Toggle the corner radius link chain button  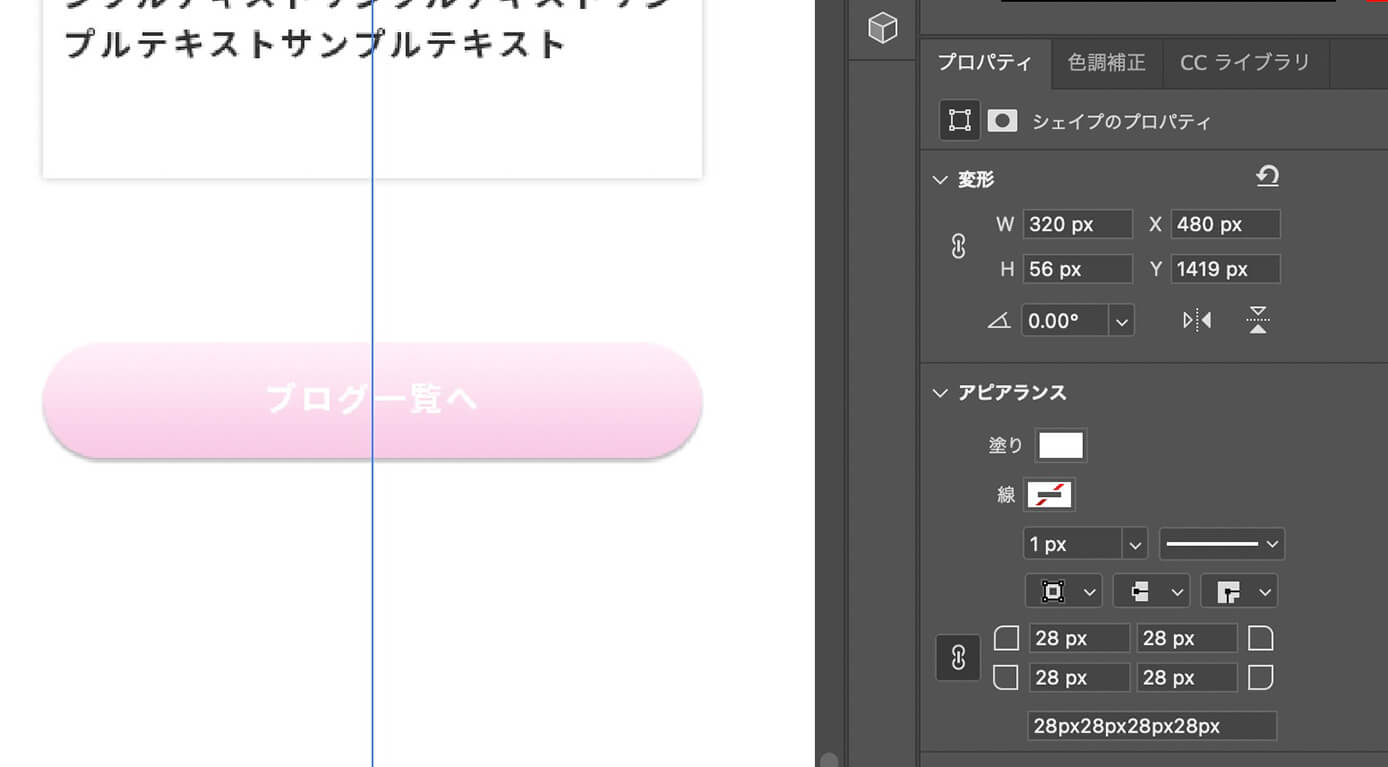click(958, 658)
